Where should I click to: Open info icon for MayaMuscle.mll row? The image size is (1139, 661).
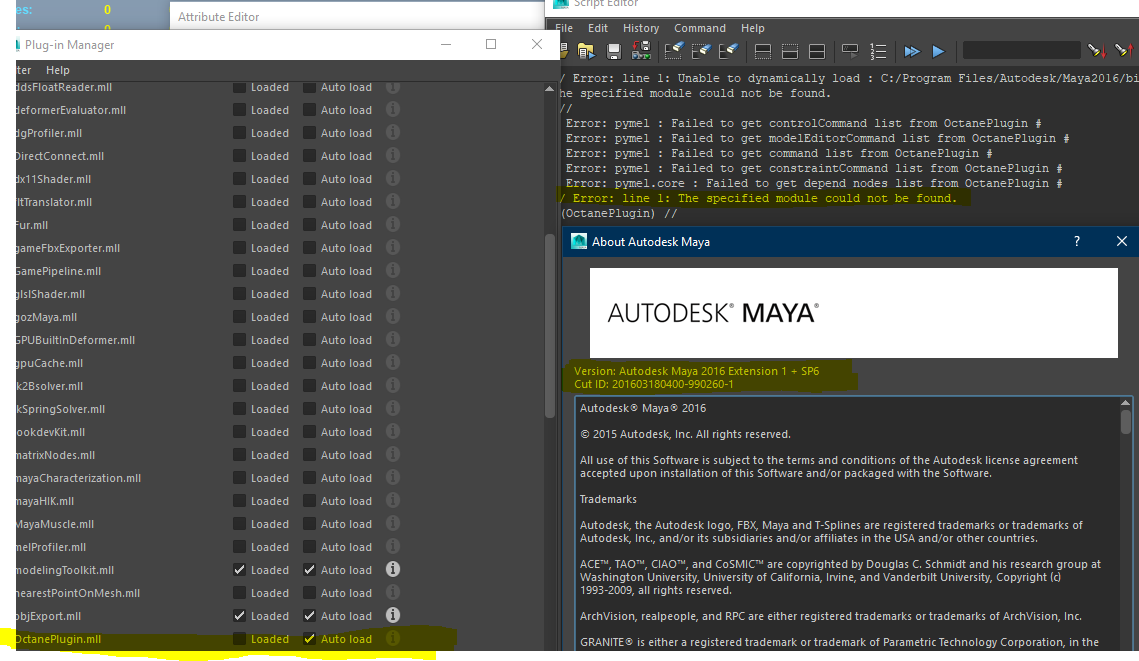click(x=393, y=524)
